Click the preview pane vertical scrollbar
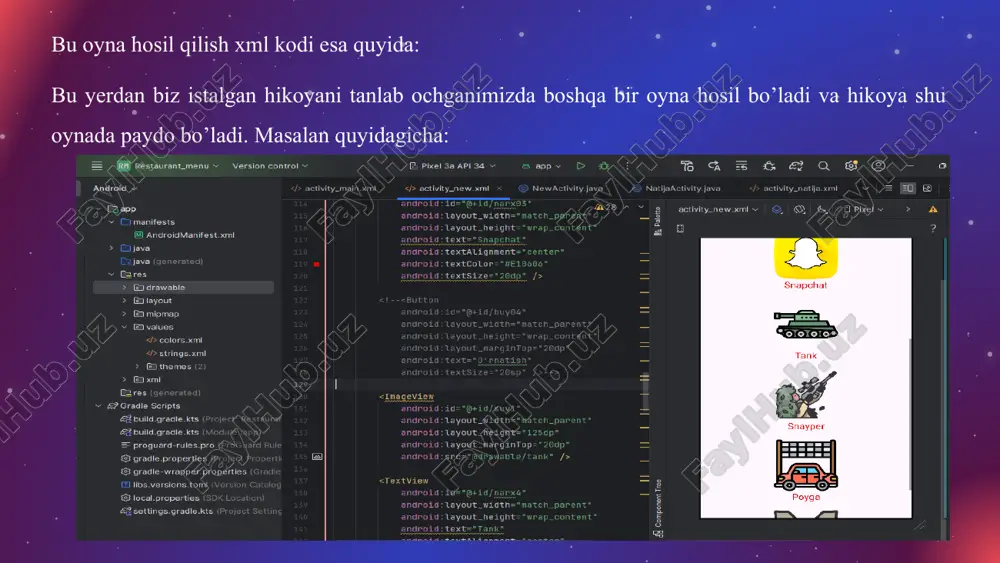 click(910, 414)
